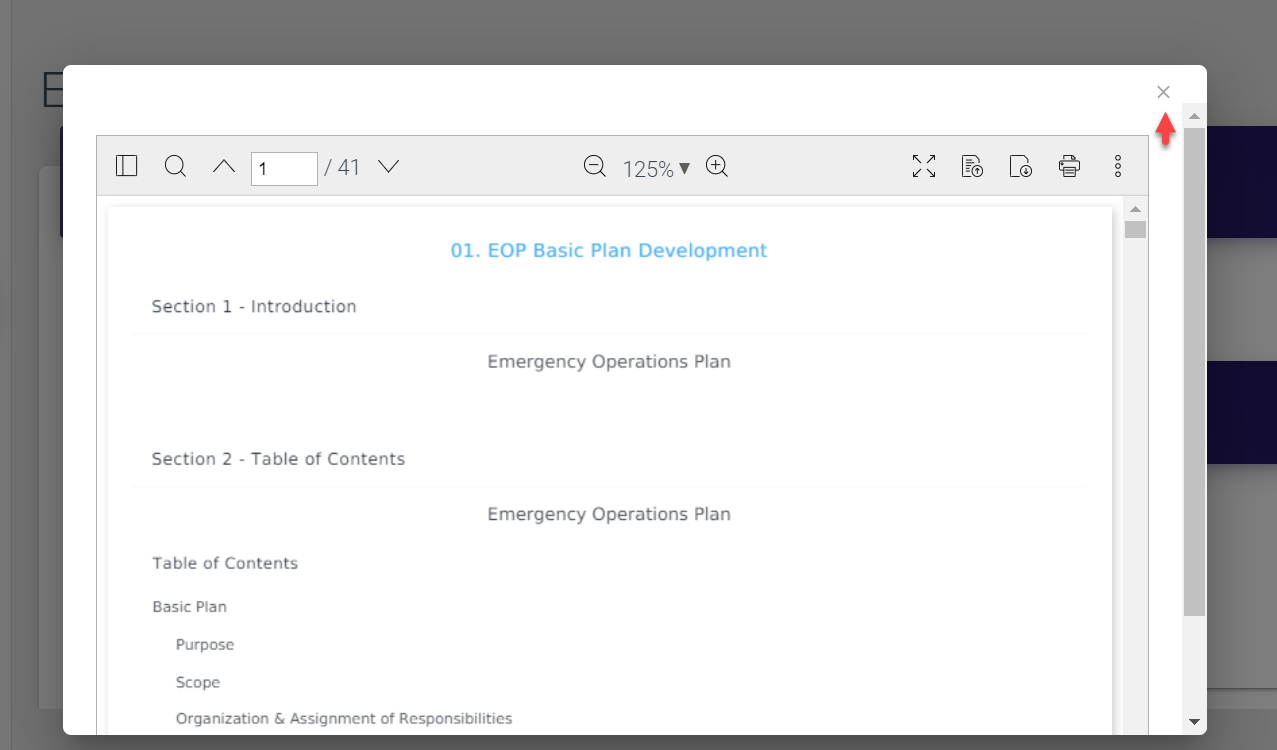This screenshot has height=750, width=1277.
Task: Zoom in with the plus magnifier
Action: tap(717, 167)
